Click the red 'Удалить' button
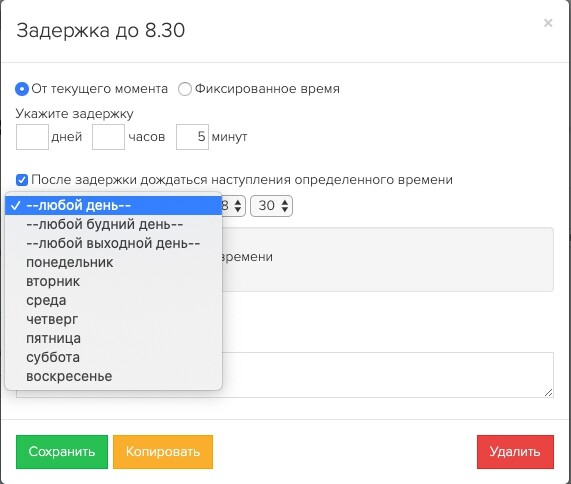571x484 pixels. [x=515, y=452]
